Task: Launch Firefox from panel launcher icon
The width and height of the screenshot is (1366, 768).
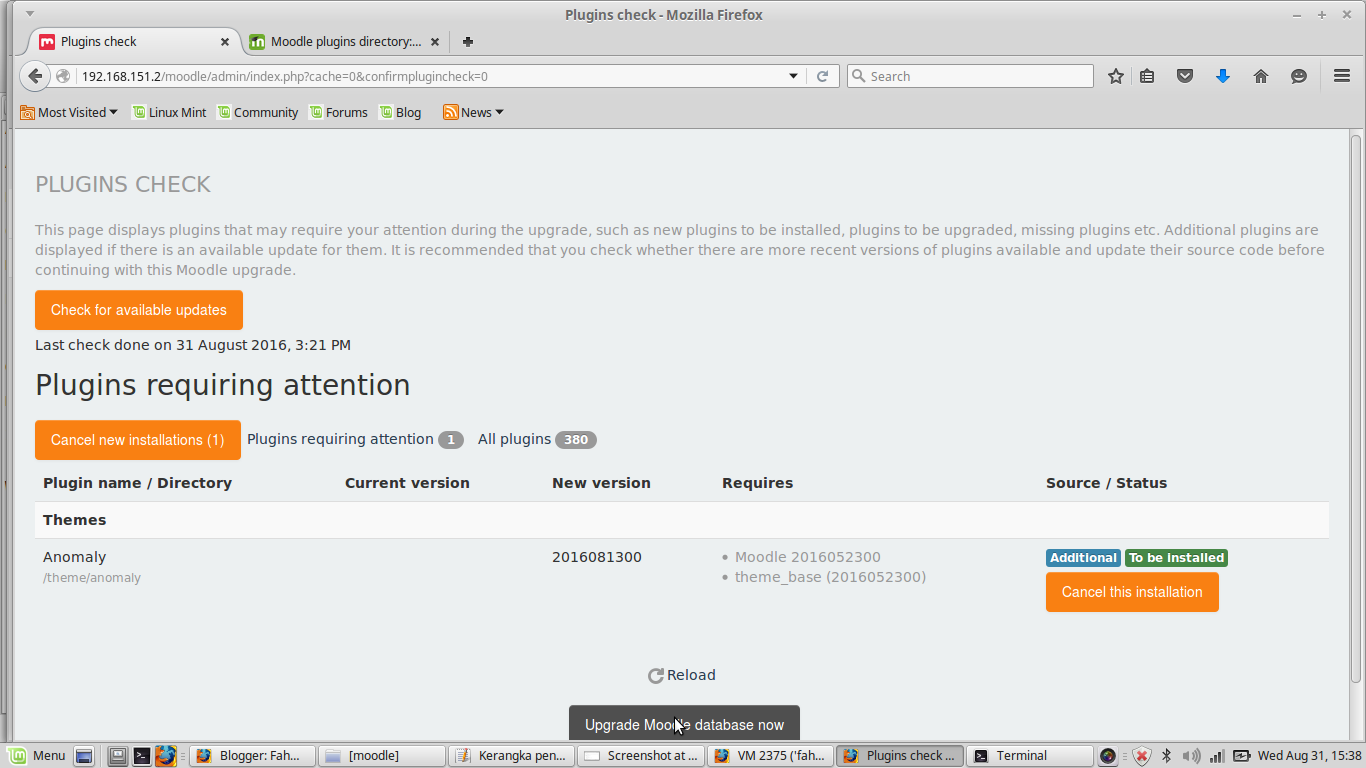Action: tap(165, 756)
